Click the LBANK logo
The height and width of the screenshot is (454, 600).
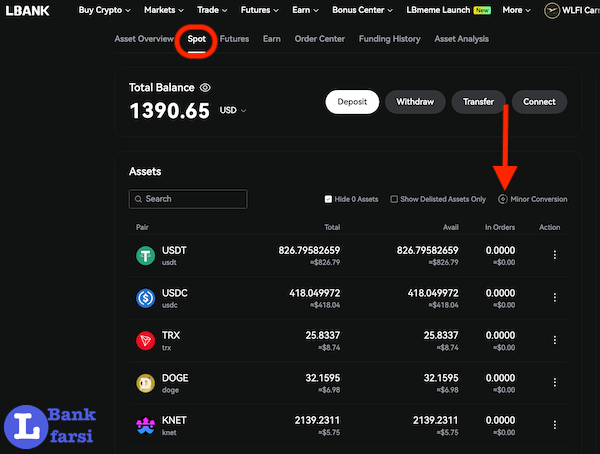click(x=29, y=11)
